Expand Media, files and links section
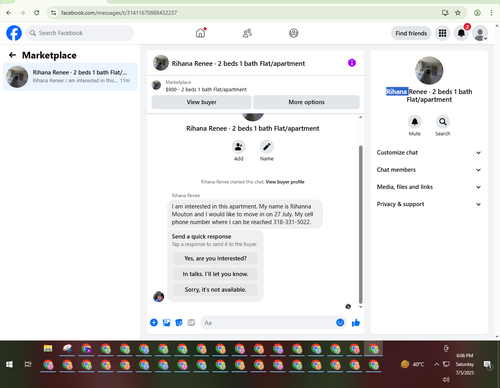 [429, 187]
